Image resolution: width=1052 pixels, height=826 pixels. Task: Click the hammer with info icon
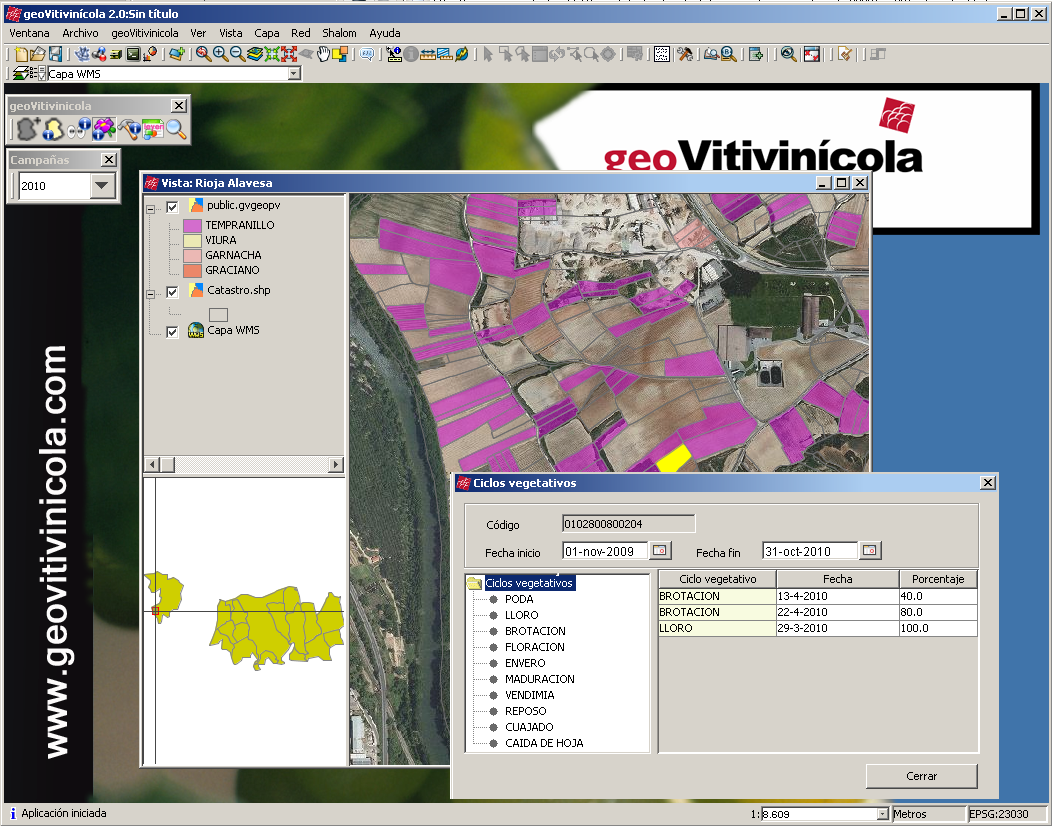pyautogui.click(x=128, y=128)
